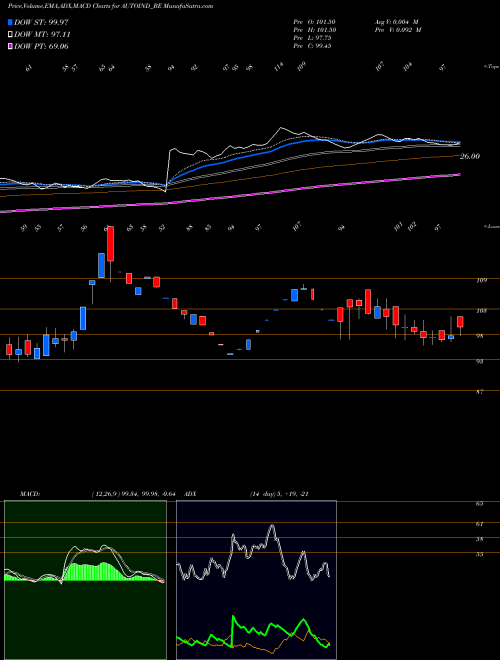Select the 'DOW ST: 99.97' legend text

point(41,22)
